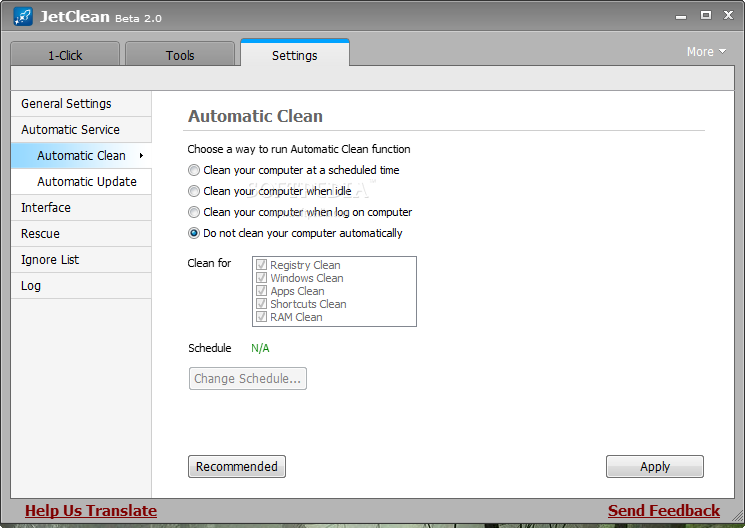Open General Settings in the sidebar
745x528 pixels.
pyautogui.click(x=81, y=104)
